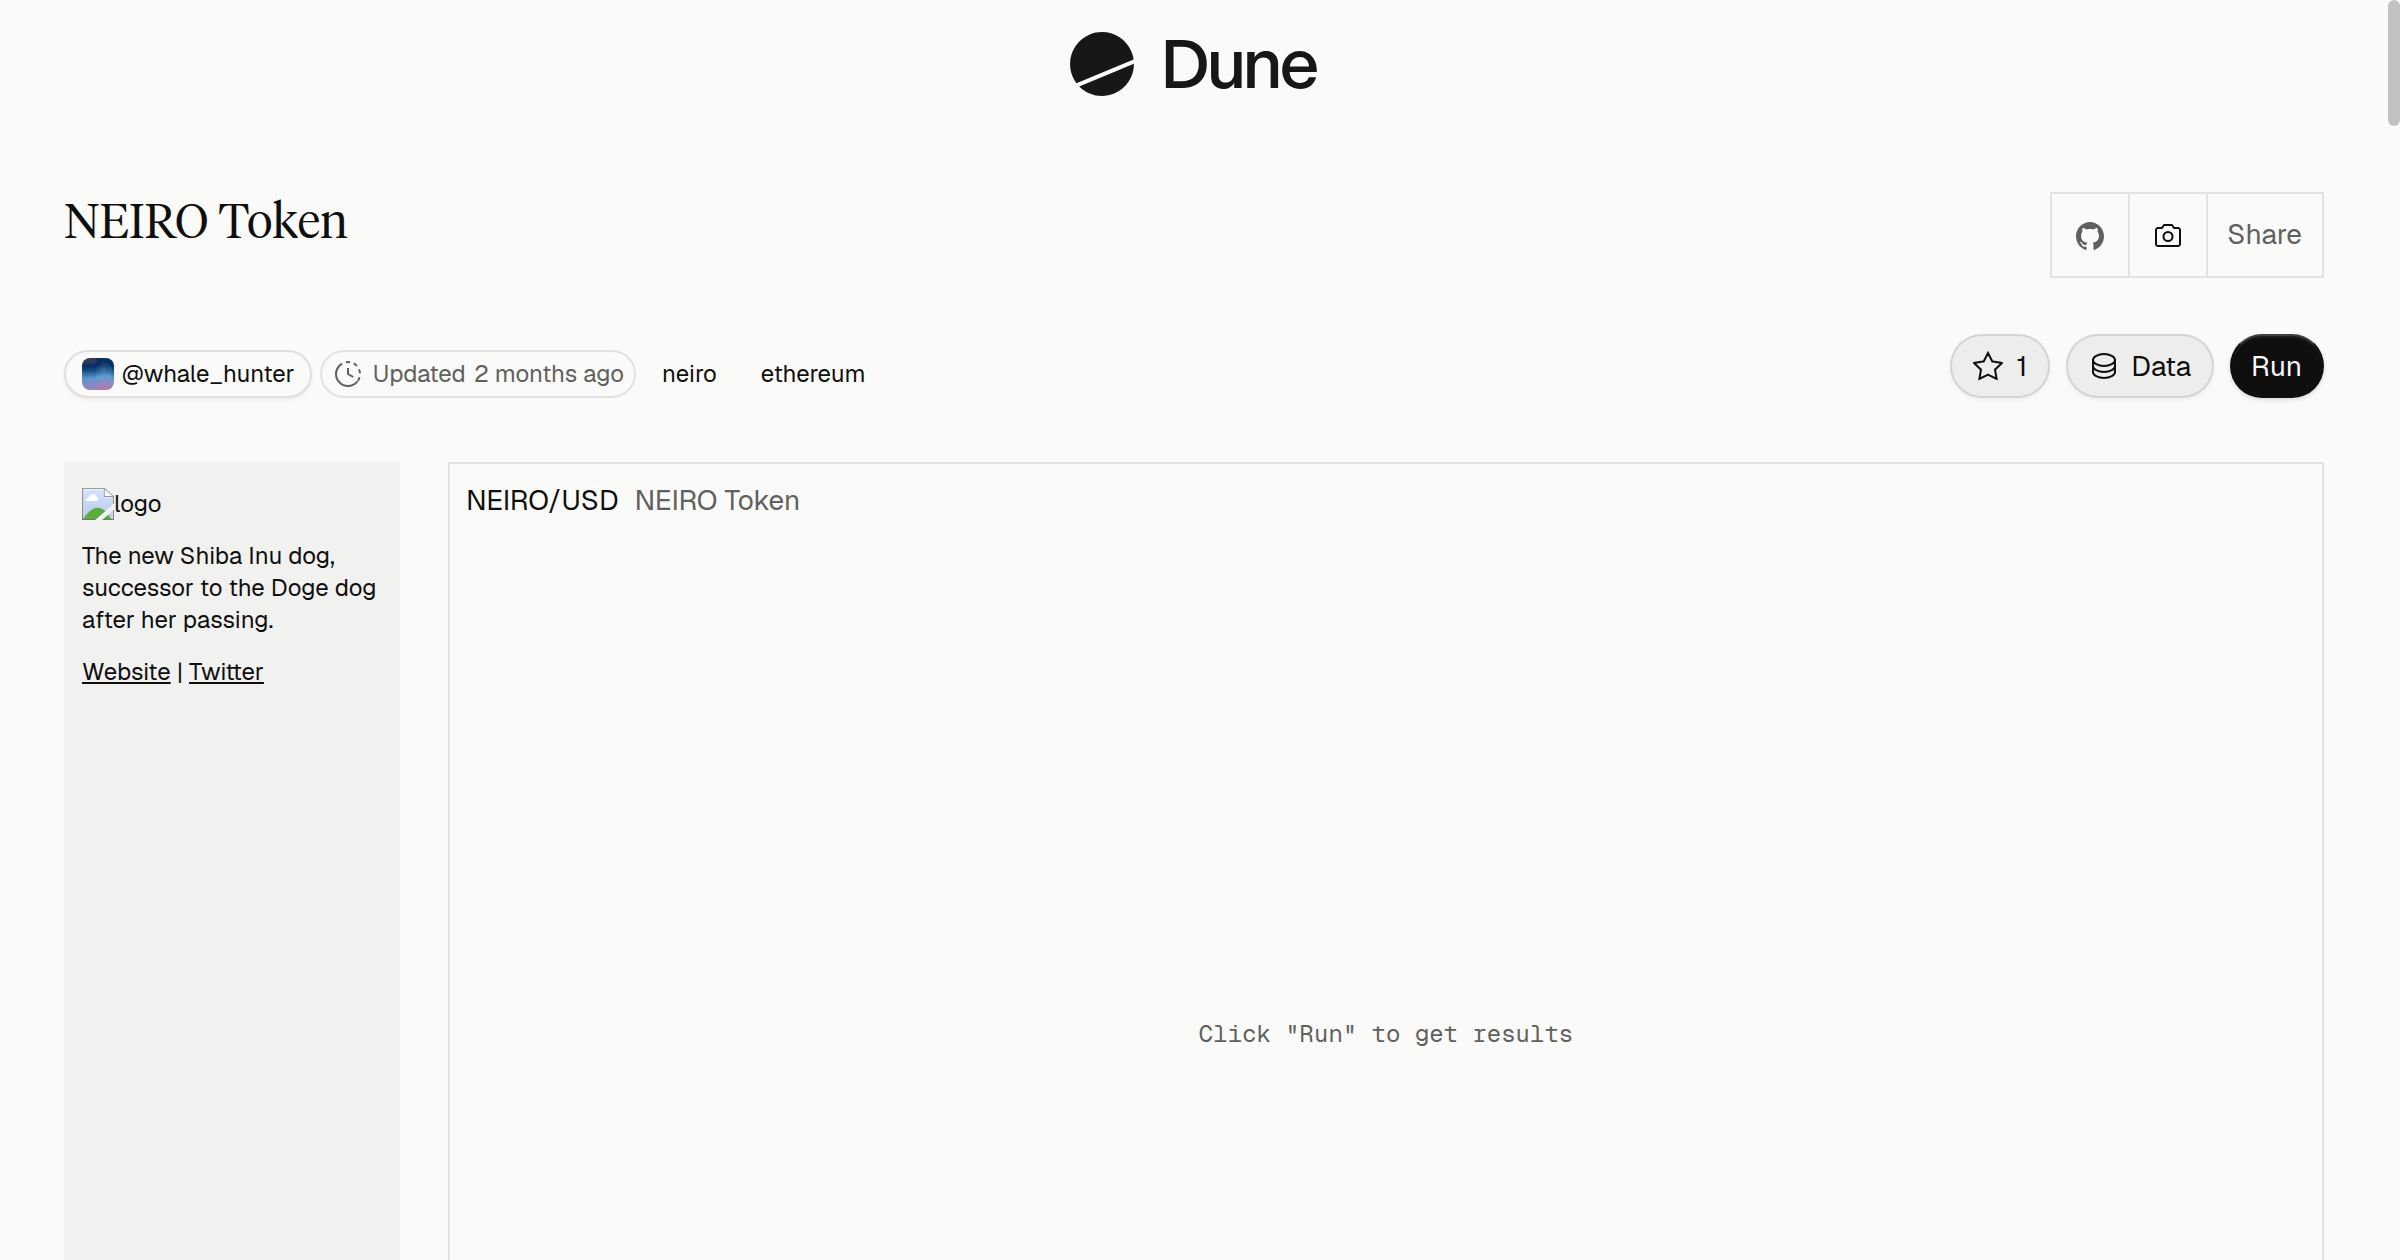
Task: Click the Shiba Inu dog description text
Action: coord(229,588)
